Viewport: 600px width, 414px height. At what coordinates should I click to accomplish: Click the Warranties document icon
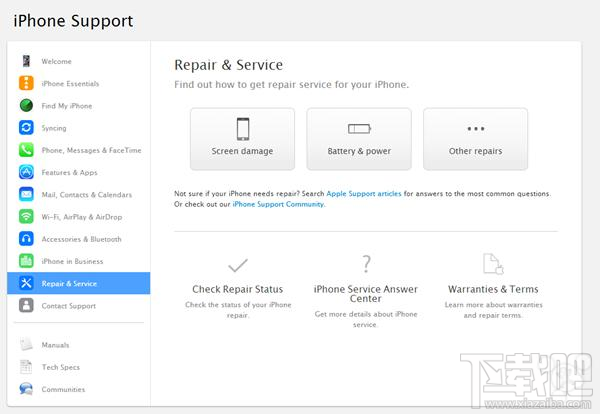tap(493, 264)
